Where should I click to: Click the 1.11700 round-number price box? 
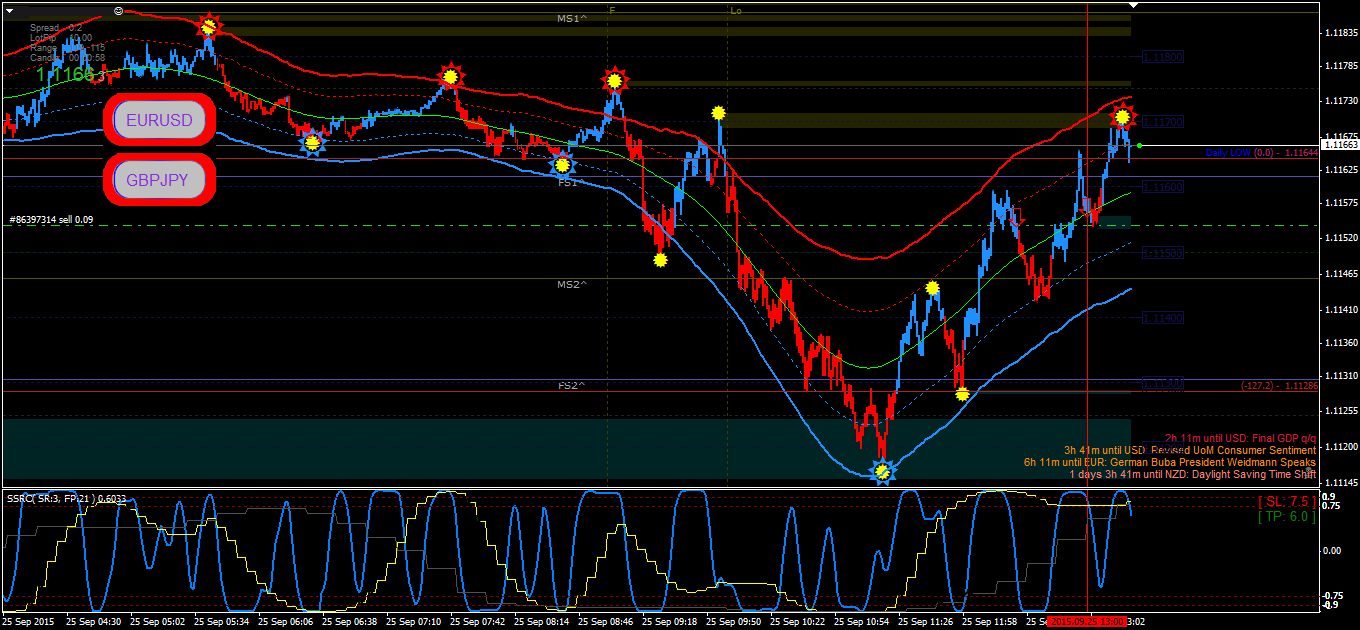click(1162, 122)
